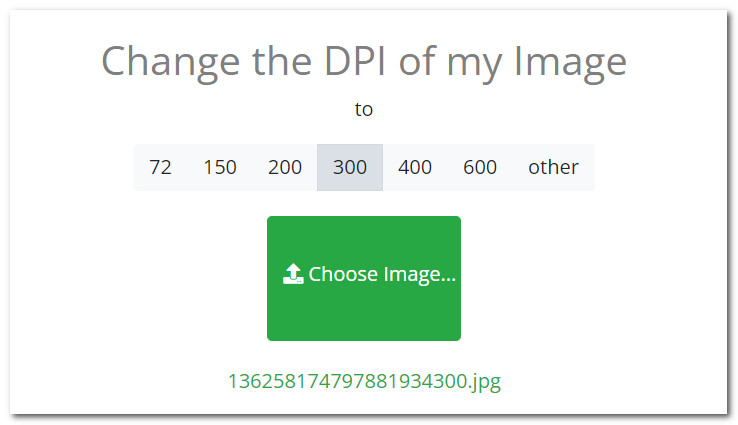
Task: Select the 150 DPI option
Action: click(x=220, y=168)
